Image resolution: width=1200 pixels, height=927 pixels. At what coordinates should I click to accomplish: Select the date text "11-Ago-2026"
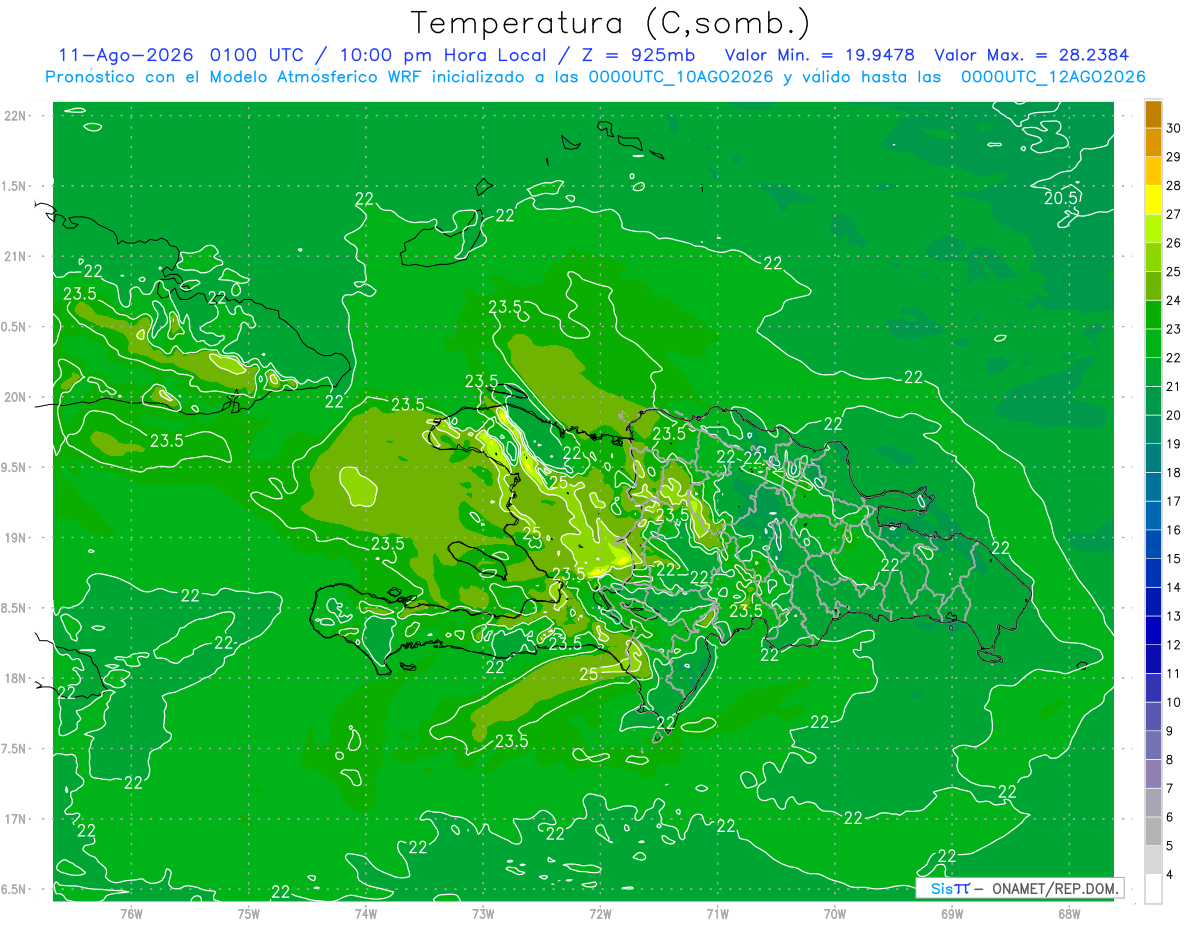[x=127, y=55]
